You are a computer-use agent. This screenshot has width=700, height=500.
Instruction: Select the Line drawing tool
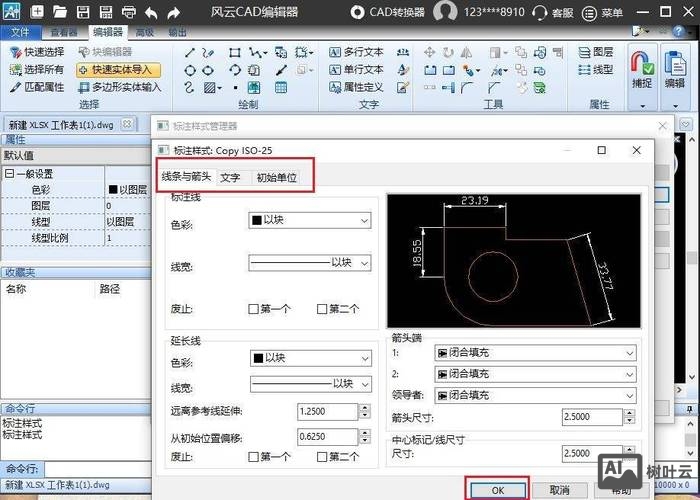click(x=189, y=53)
